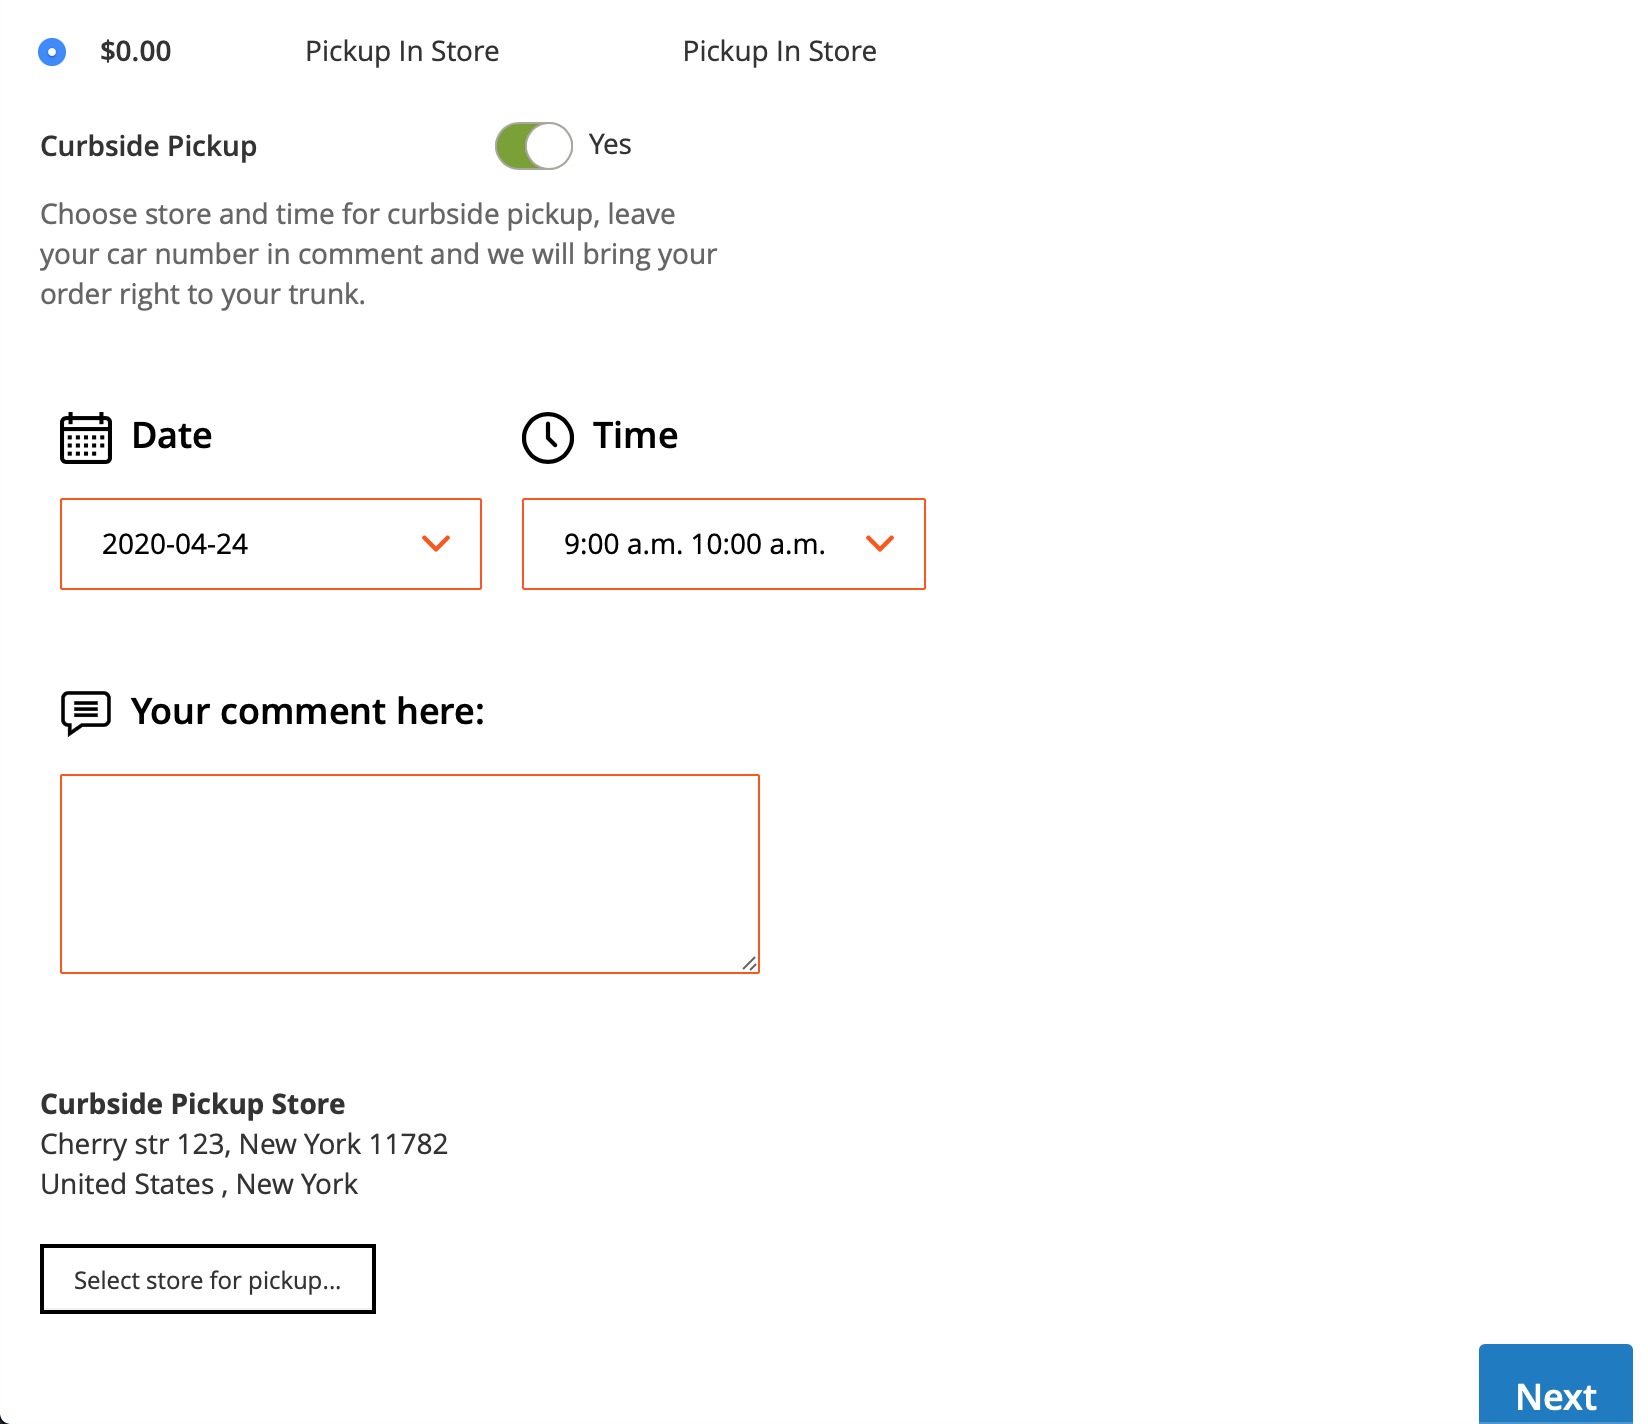Click the Yes label beside toggle

(x=610, y=145)
